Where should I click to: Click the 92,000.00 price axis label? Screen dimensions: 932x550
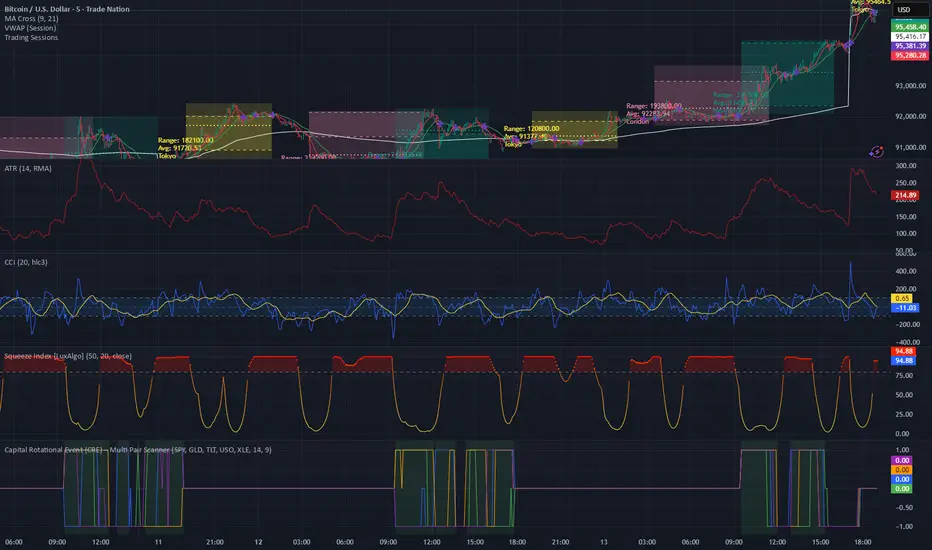910,117
